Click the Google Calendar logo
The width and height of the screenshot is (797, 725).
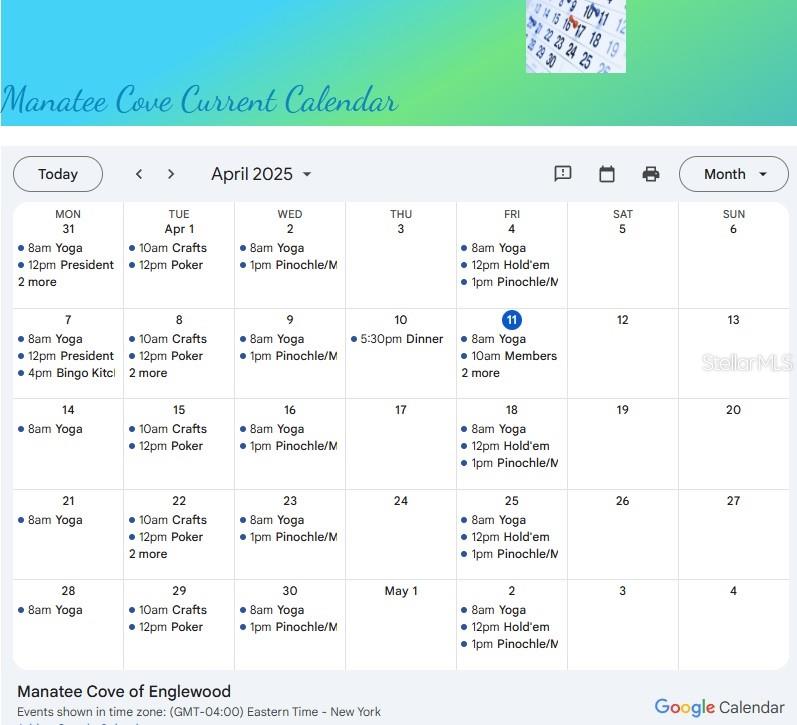point(718,707)
